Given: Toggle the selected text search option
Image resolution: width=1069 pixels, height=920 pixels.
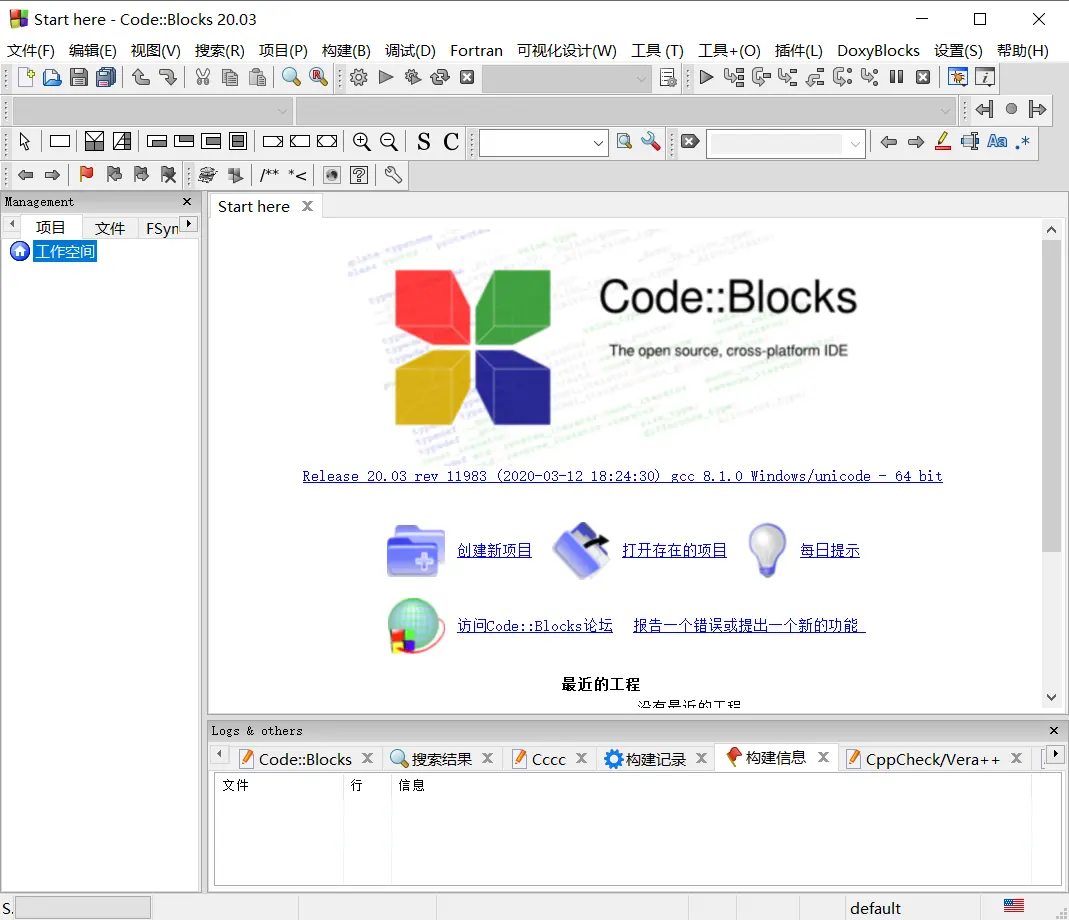Looking at the screenshot, I should click(x=969, y=142).
